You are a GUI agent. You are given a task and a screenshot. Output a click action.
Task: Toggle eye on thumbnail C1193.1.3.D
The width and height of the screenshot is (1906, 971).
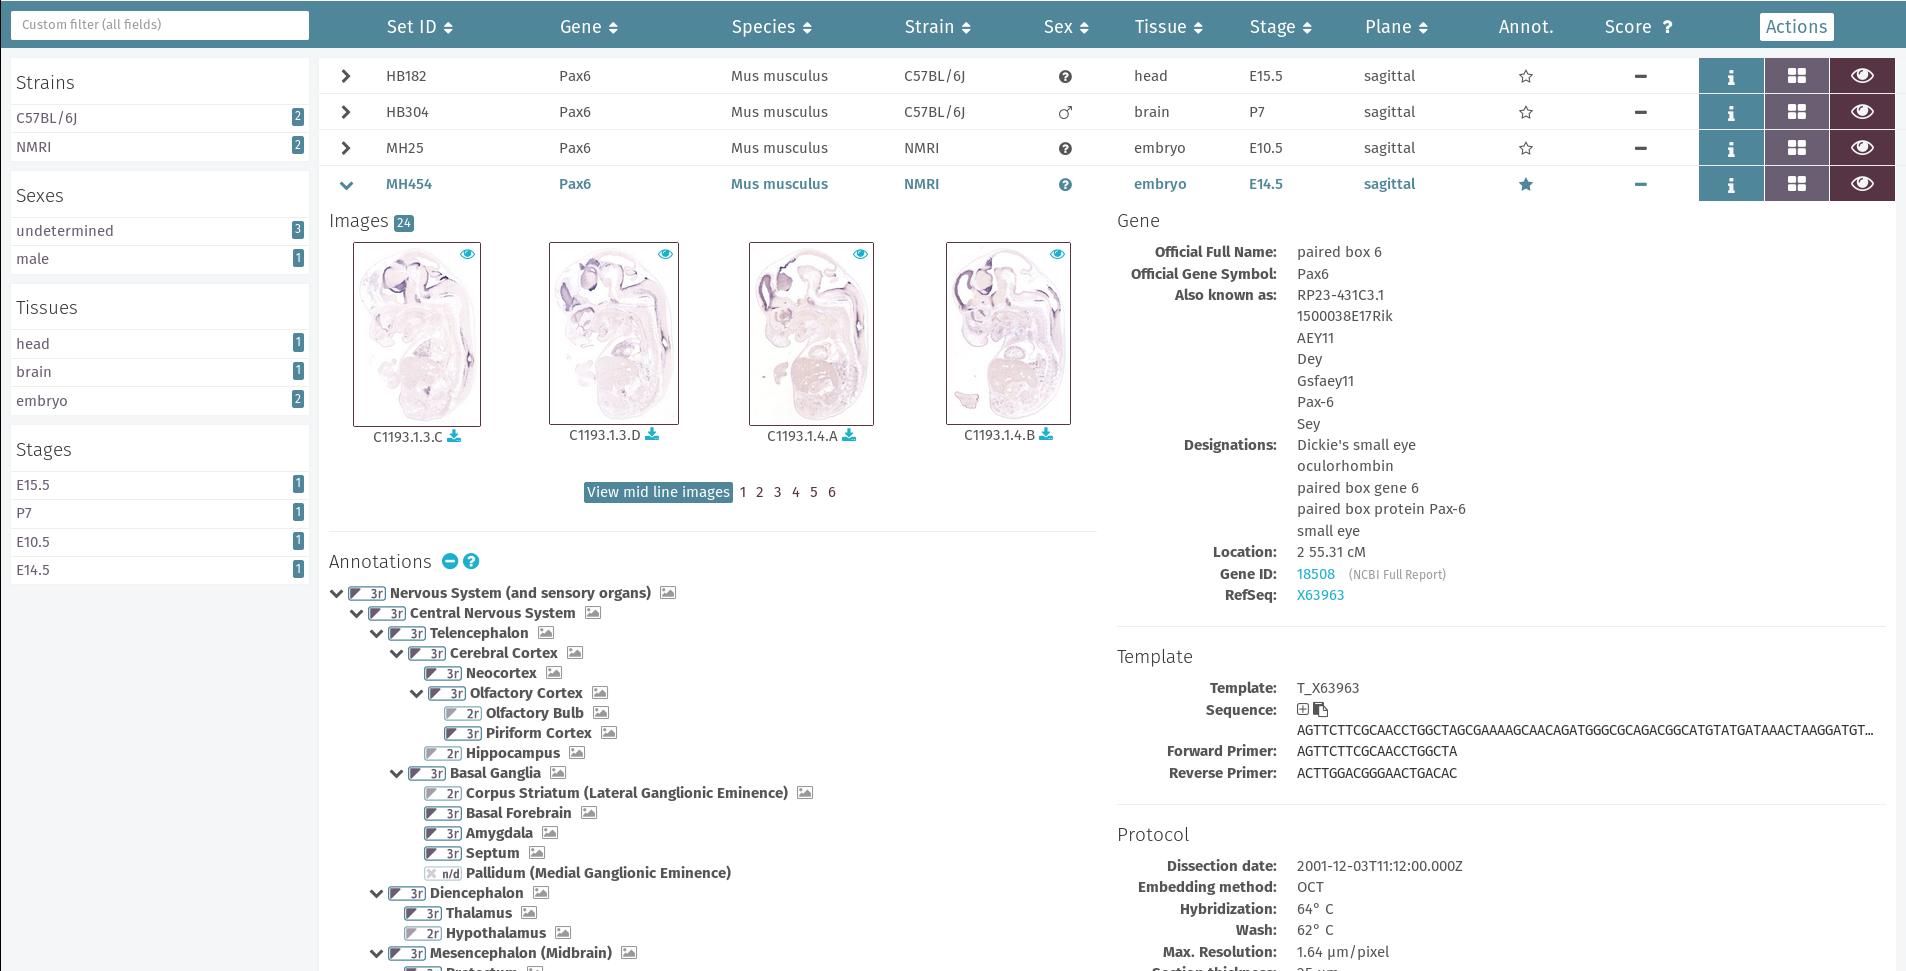coord(665,254)
